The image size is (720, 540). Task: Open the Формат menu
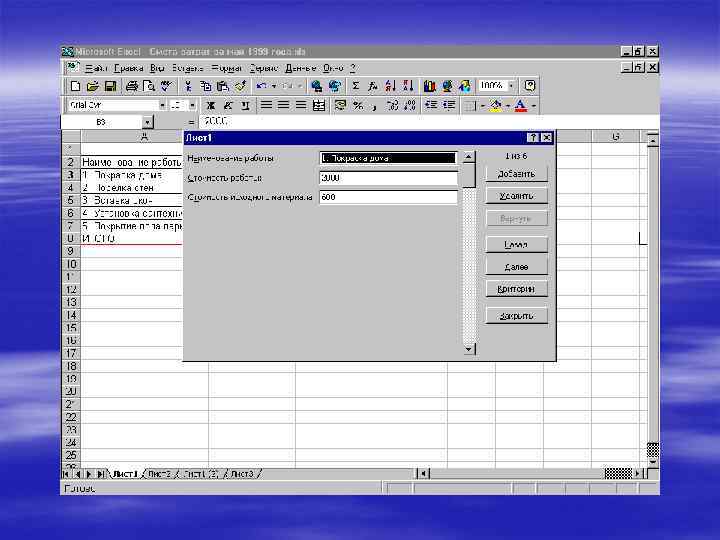tap(226, 68)
